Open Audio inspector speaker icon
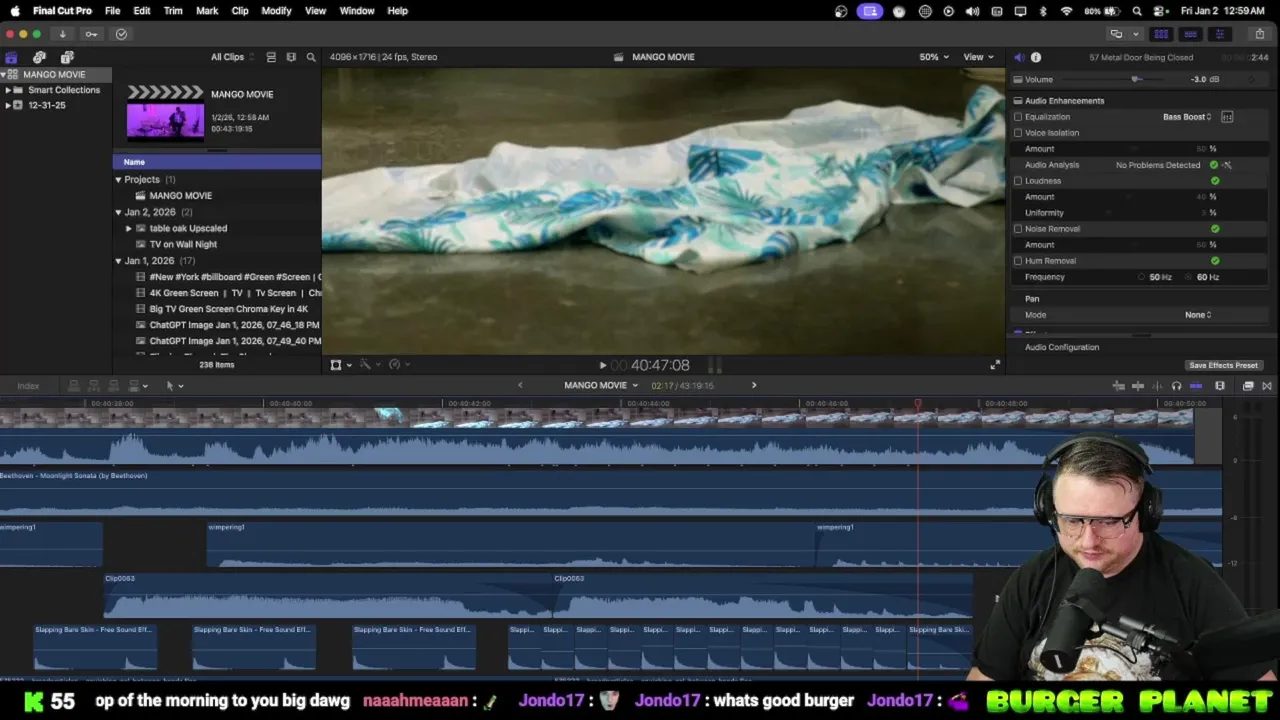The width and height of the screenshot is (1280, 720). pyautogui.click(x=1018, y=57)
